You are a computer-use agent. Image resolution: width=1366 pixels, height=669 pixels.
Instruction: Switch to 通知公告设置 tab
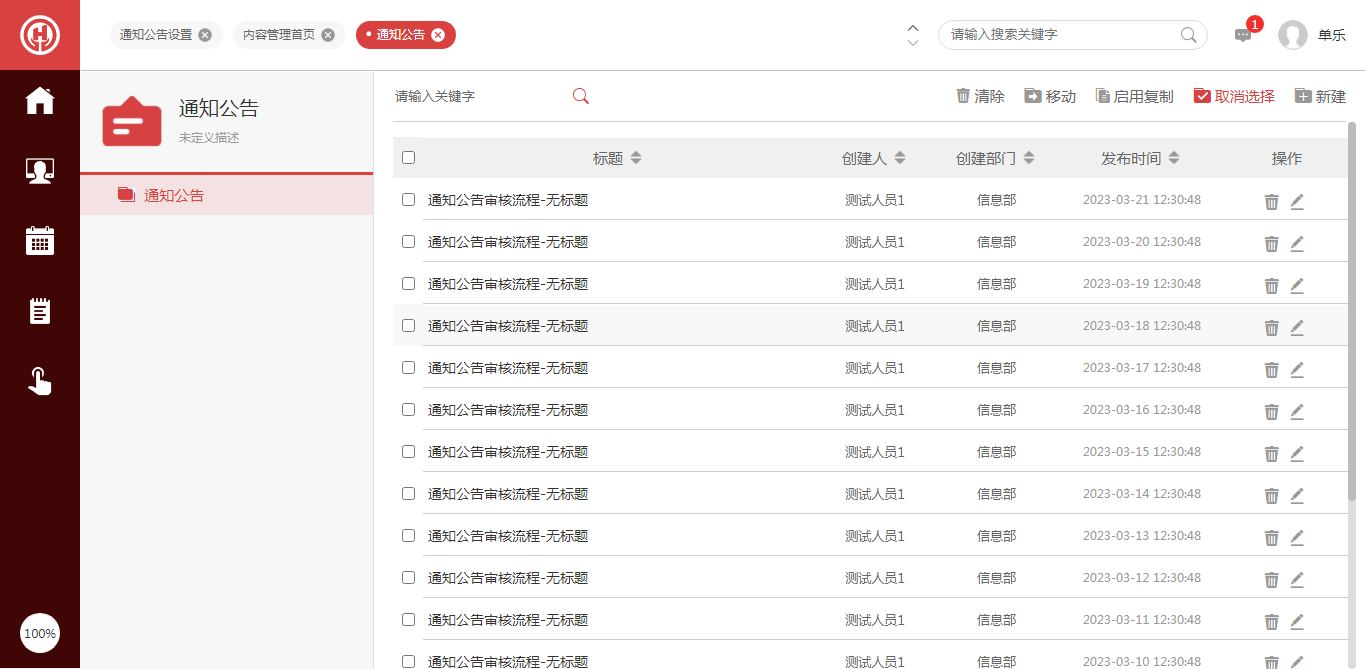156,35
